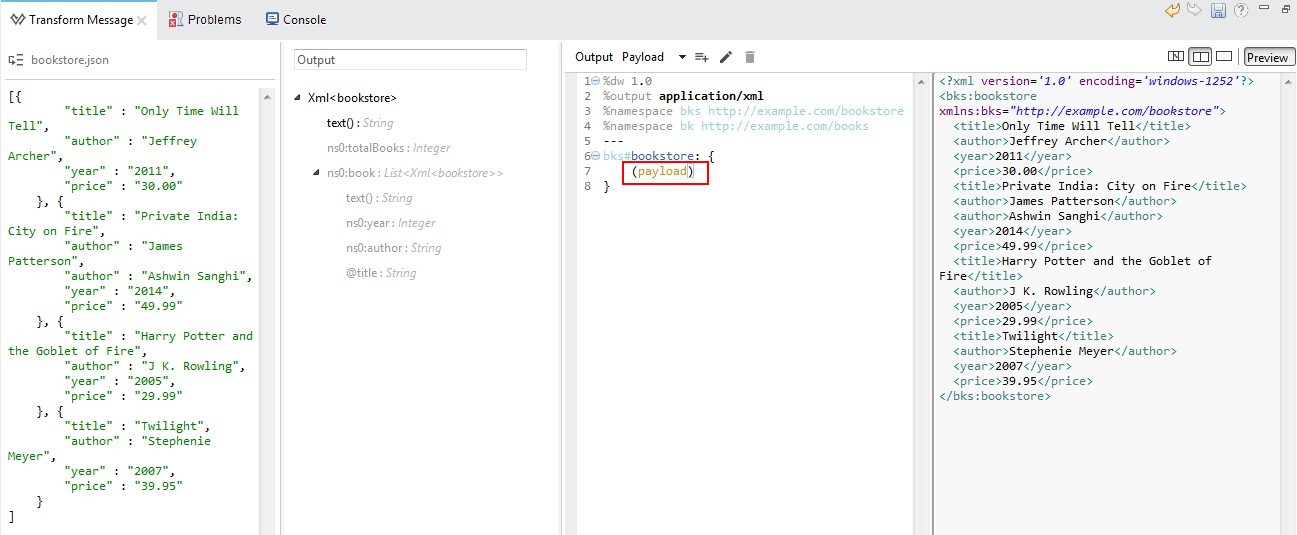Viewport: 1297px width, 535px height.
Task: Click the Output search input field
Action: tap(410, 60)
